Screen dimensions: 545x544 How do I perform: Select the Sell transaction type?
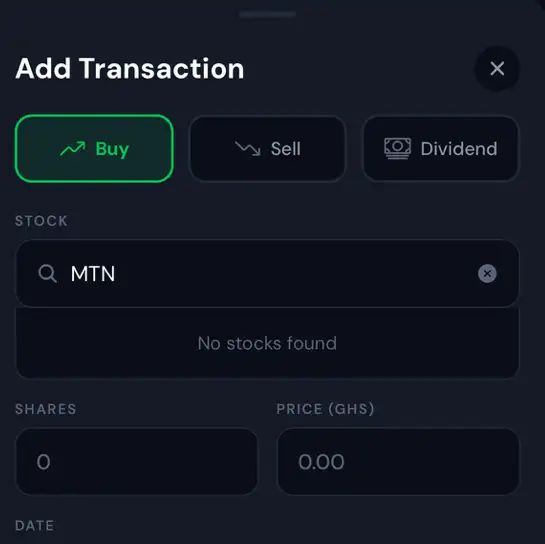point(268,148)
